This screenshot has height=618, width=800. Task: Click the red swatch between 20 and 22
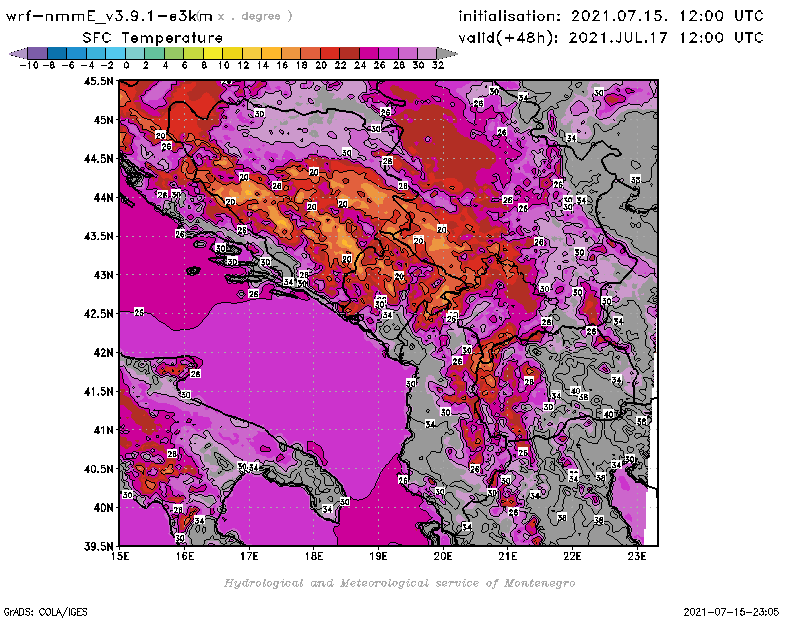(330, 53)
